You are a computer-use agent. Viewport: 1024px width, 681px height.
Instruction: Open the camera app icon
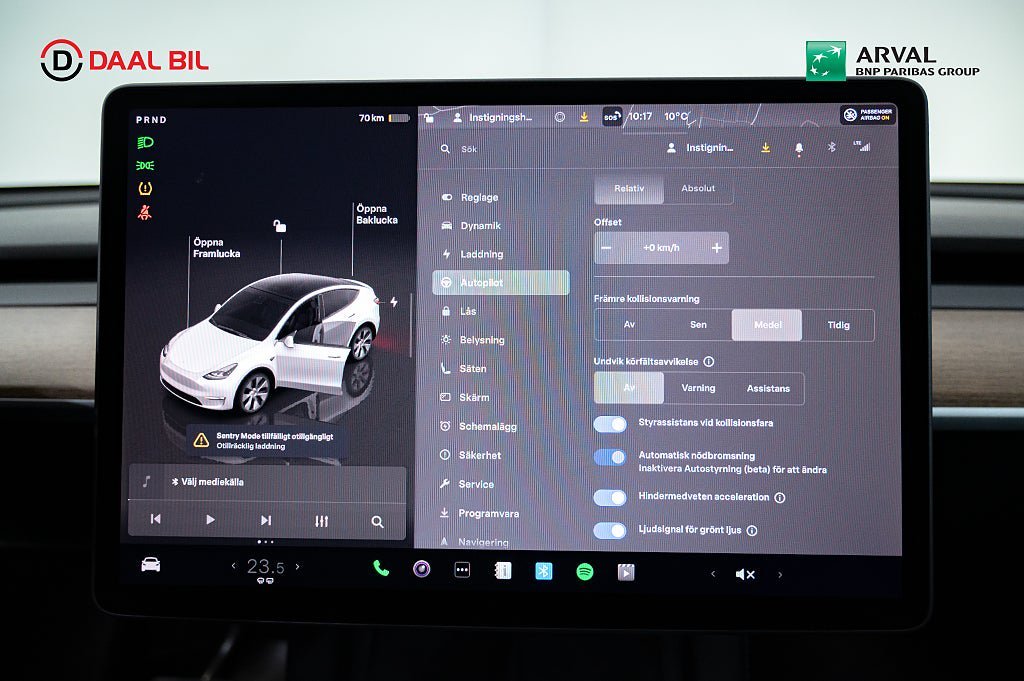[x=422, y=569]
